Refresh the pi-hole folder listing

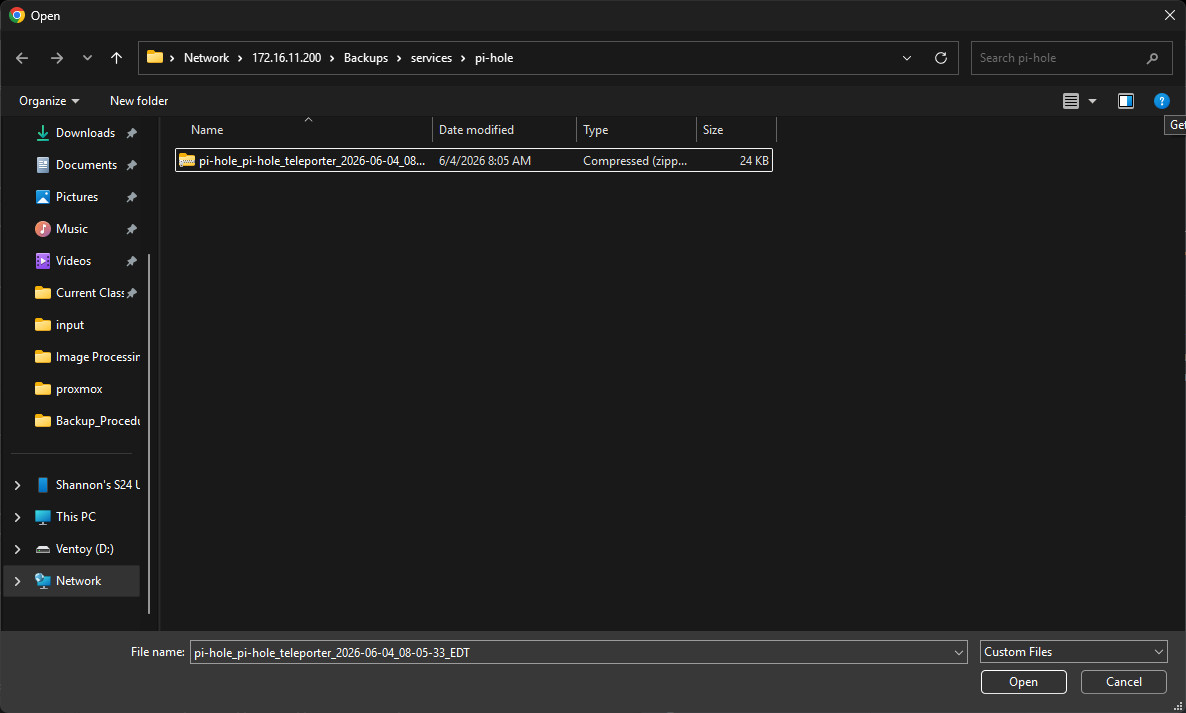(x=941, y=58)
